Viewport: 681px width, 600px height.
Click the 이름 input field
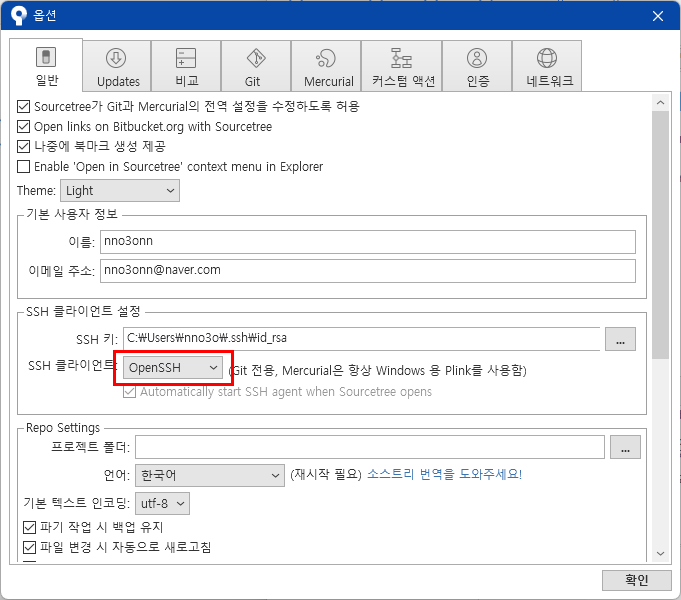(x=368, y=242)
